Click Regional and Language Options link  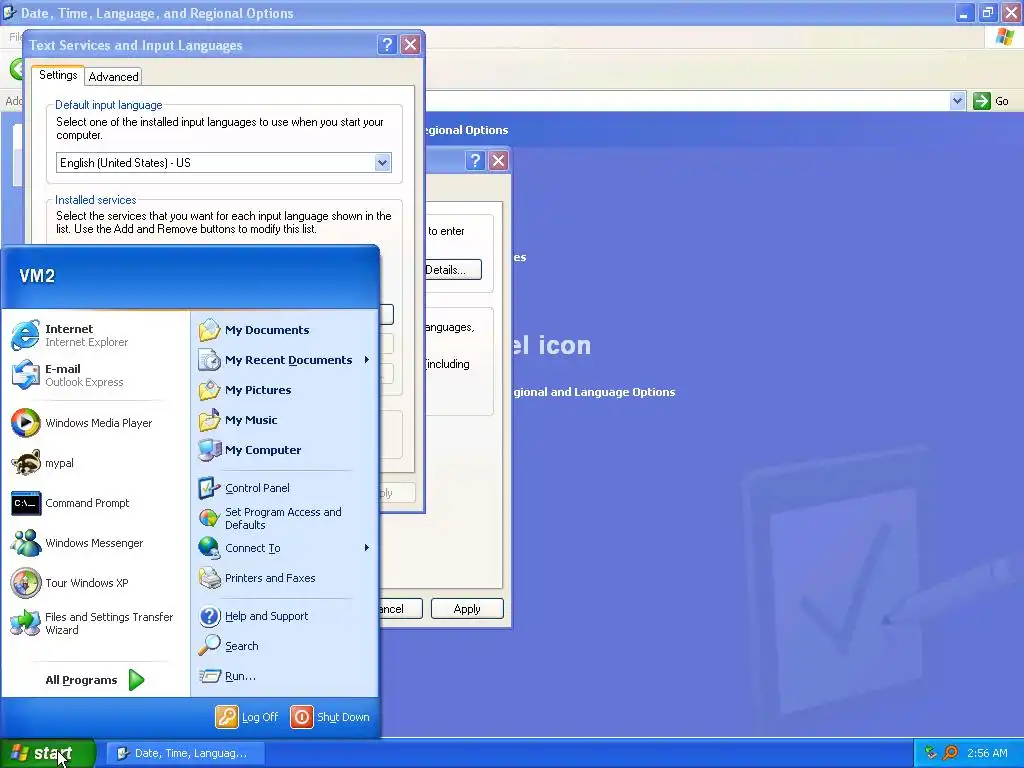click(x=594, y=392)
